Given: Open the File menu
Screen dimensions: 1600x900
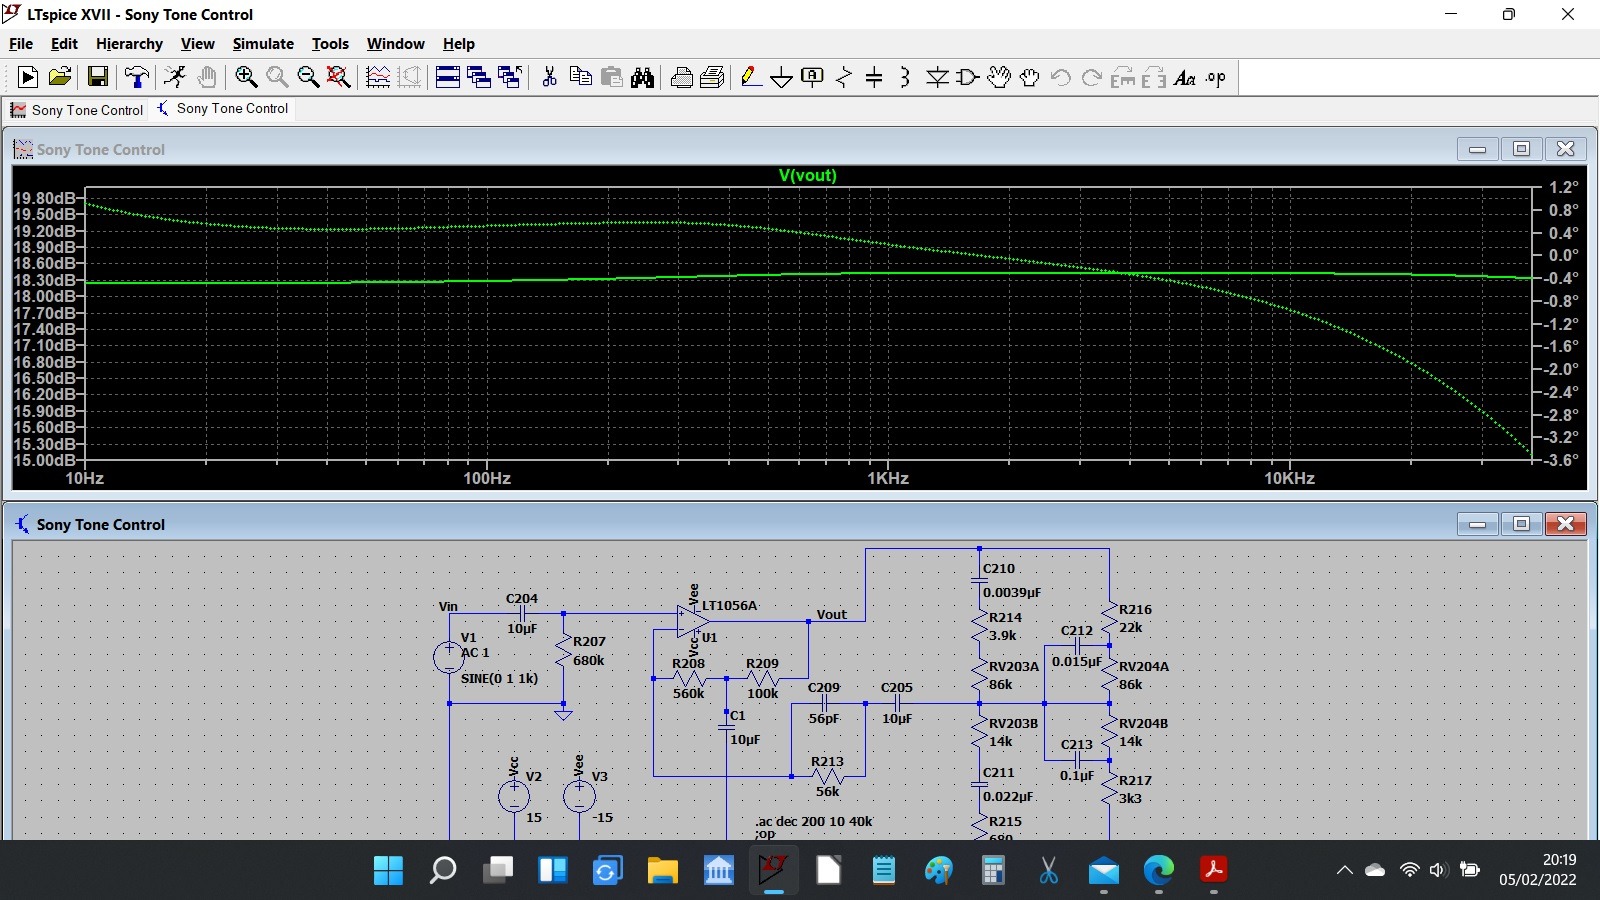Looking at the screenshot, I should [21, 44].
